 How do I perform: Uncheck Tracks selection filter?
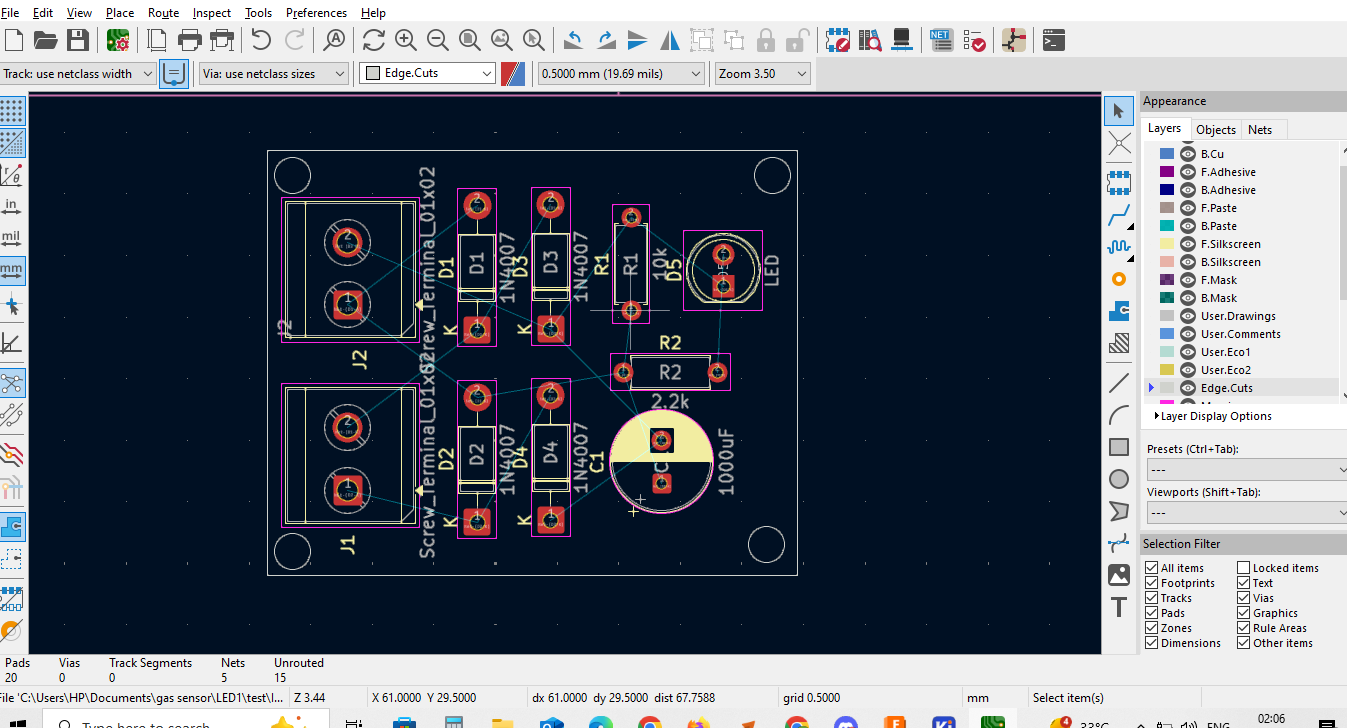[x=1152, y=598]
